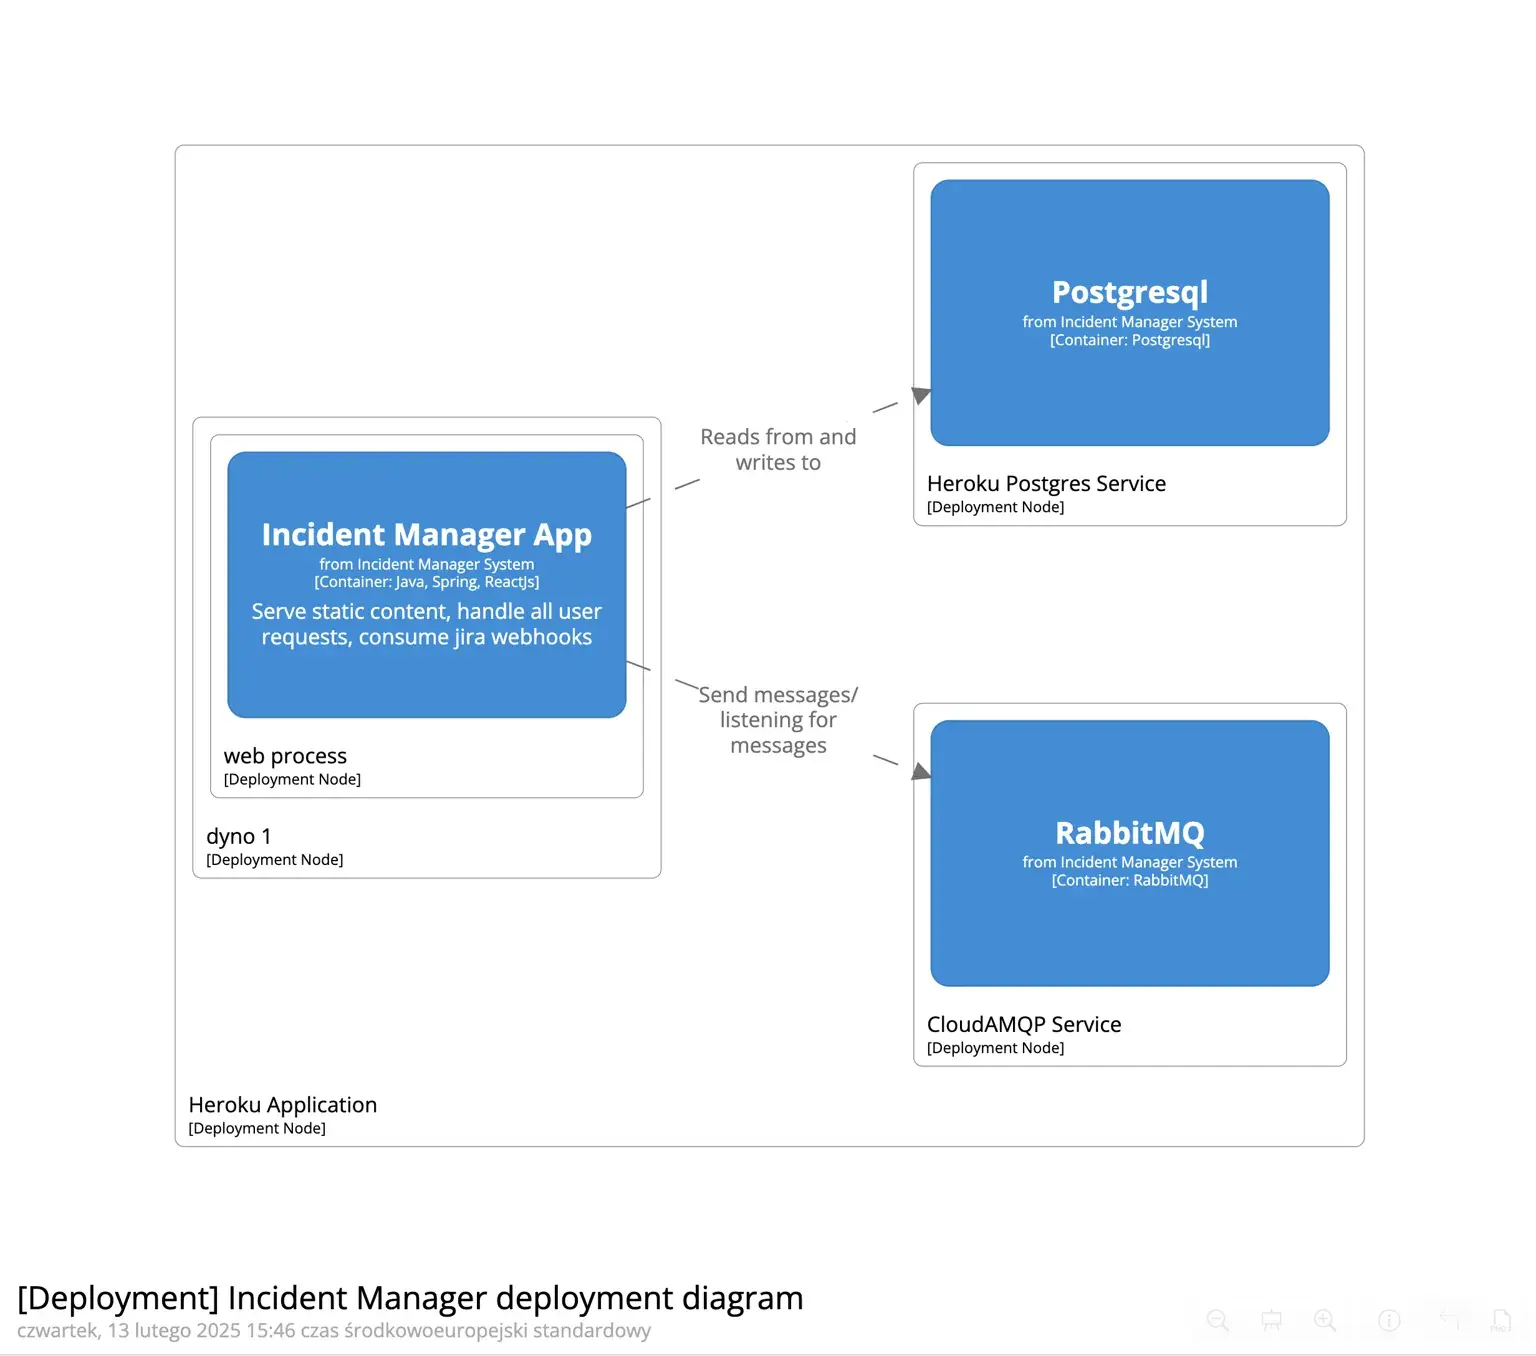
Task: Click the Incident Manager deployment diagram title
Action: point(410,1298)
